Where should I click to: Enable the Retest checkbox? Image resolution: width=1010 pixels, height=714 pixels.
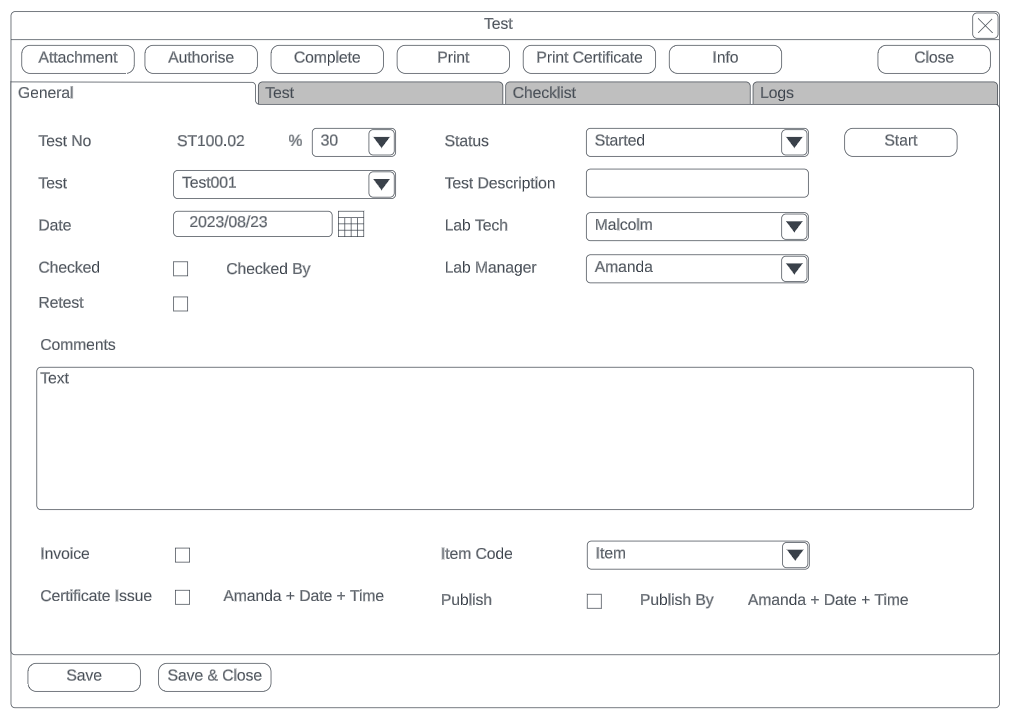pos(181,304)
